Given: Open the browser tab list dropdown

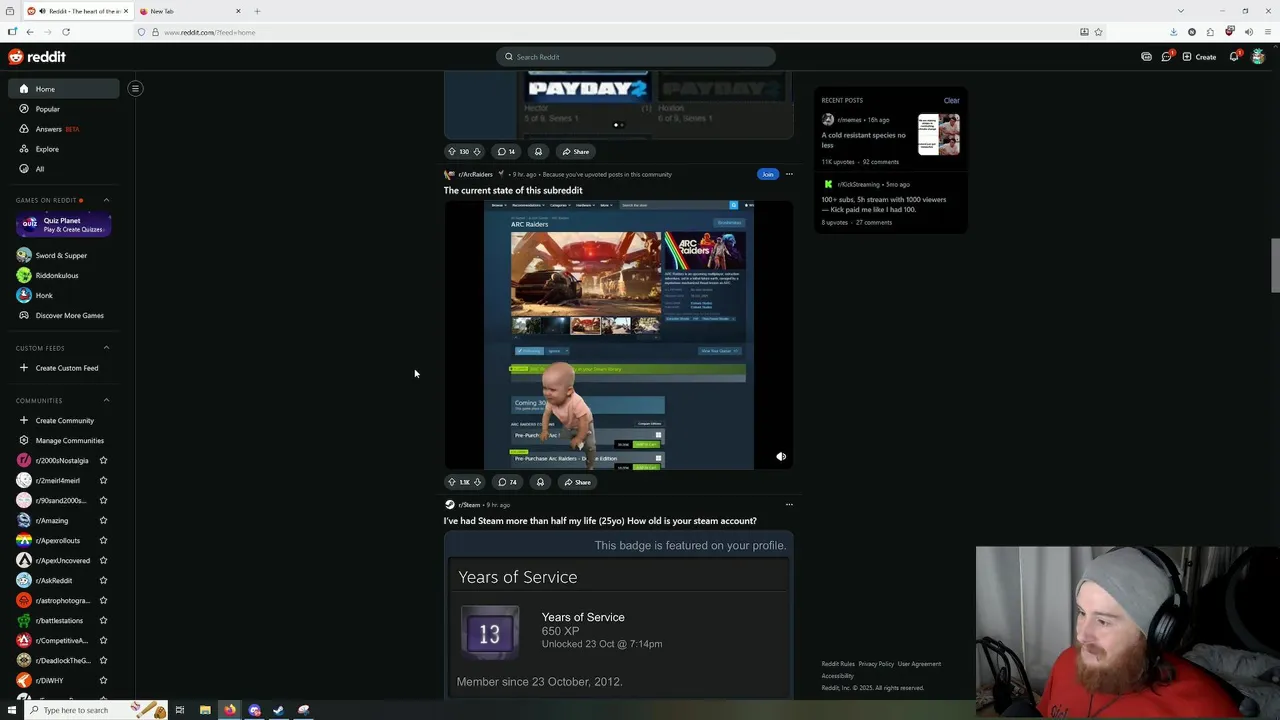Looking at the screenshot, I should click(1181, 11).
